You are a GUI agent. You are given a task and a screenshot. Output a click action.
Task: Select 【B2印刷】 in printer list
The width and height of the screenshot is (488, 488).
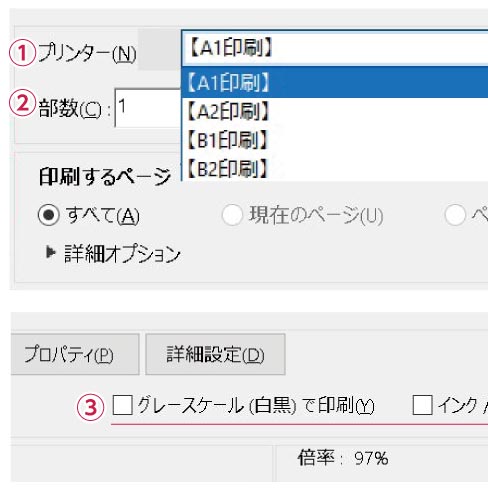click(335, 168)
